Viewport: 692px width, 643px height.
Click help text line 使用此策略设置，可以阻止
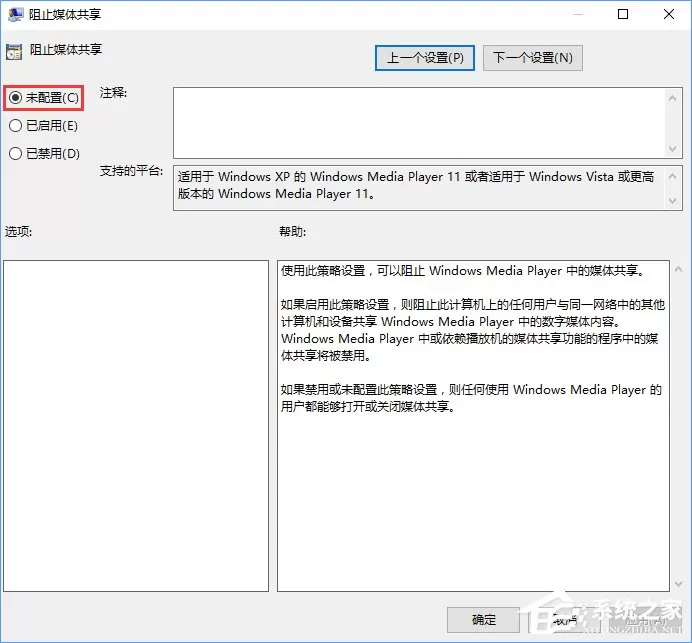[x=463, y=271]
